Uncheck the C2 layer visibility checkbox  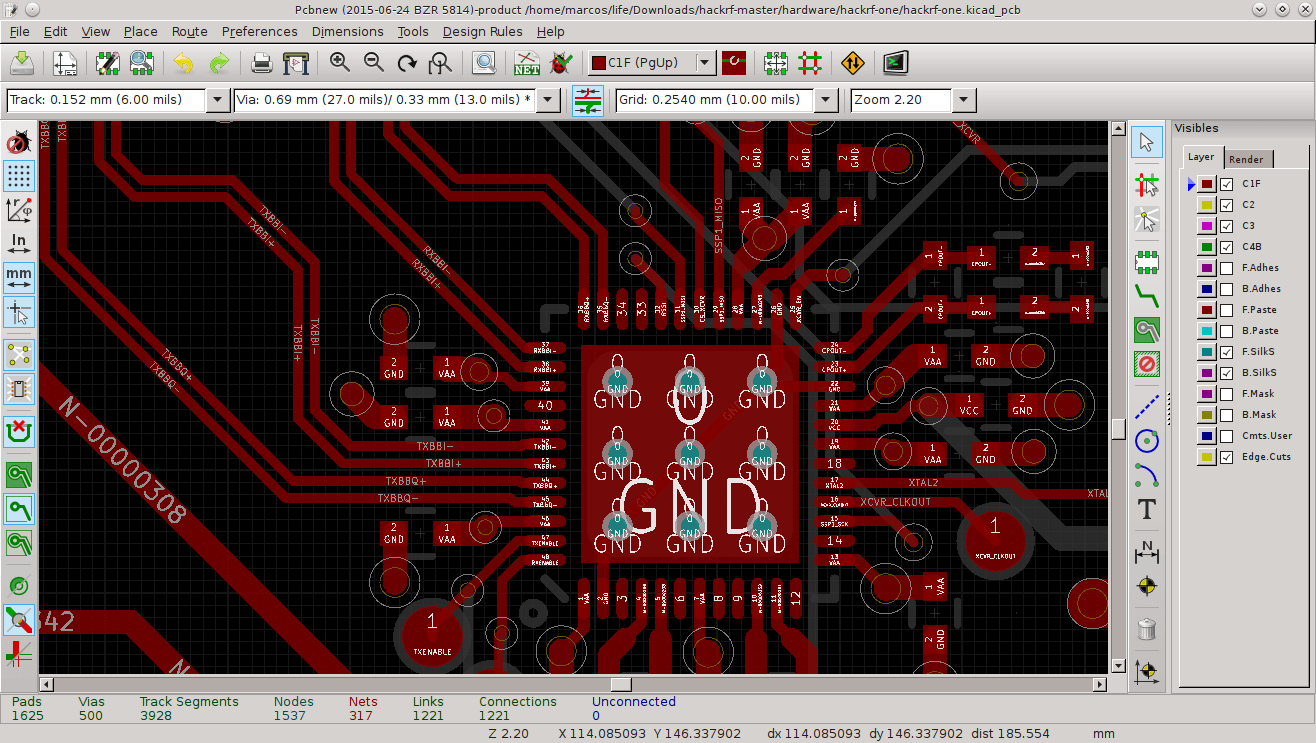pos(1227,204)
